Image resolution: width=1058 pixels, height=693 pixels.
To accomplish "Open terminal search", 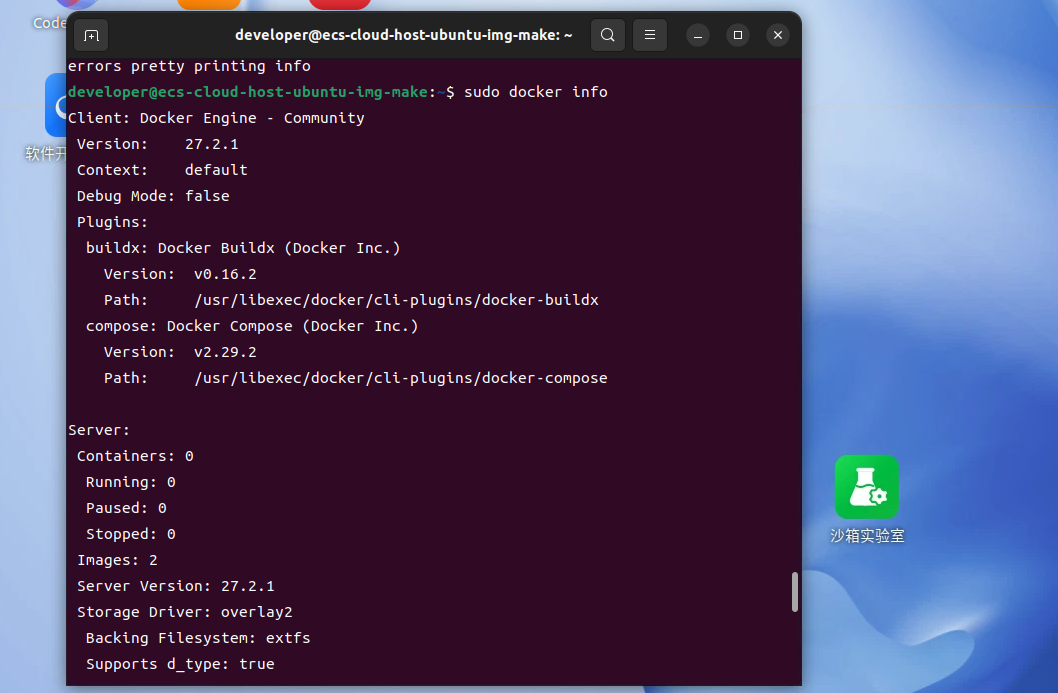I will pos(607,35).
